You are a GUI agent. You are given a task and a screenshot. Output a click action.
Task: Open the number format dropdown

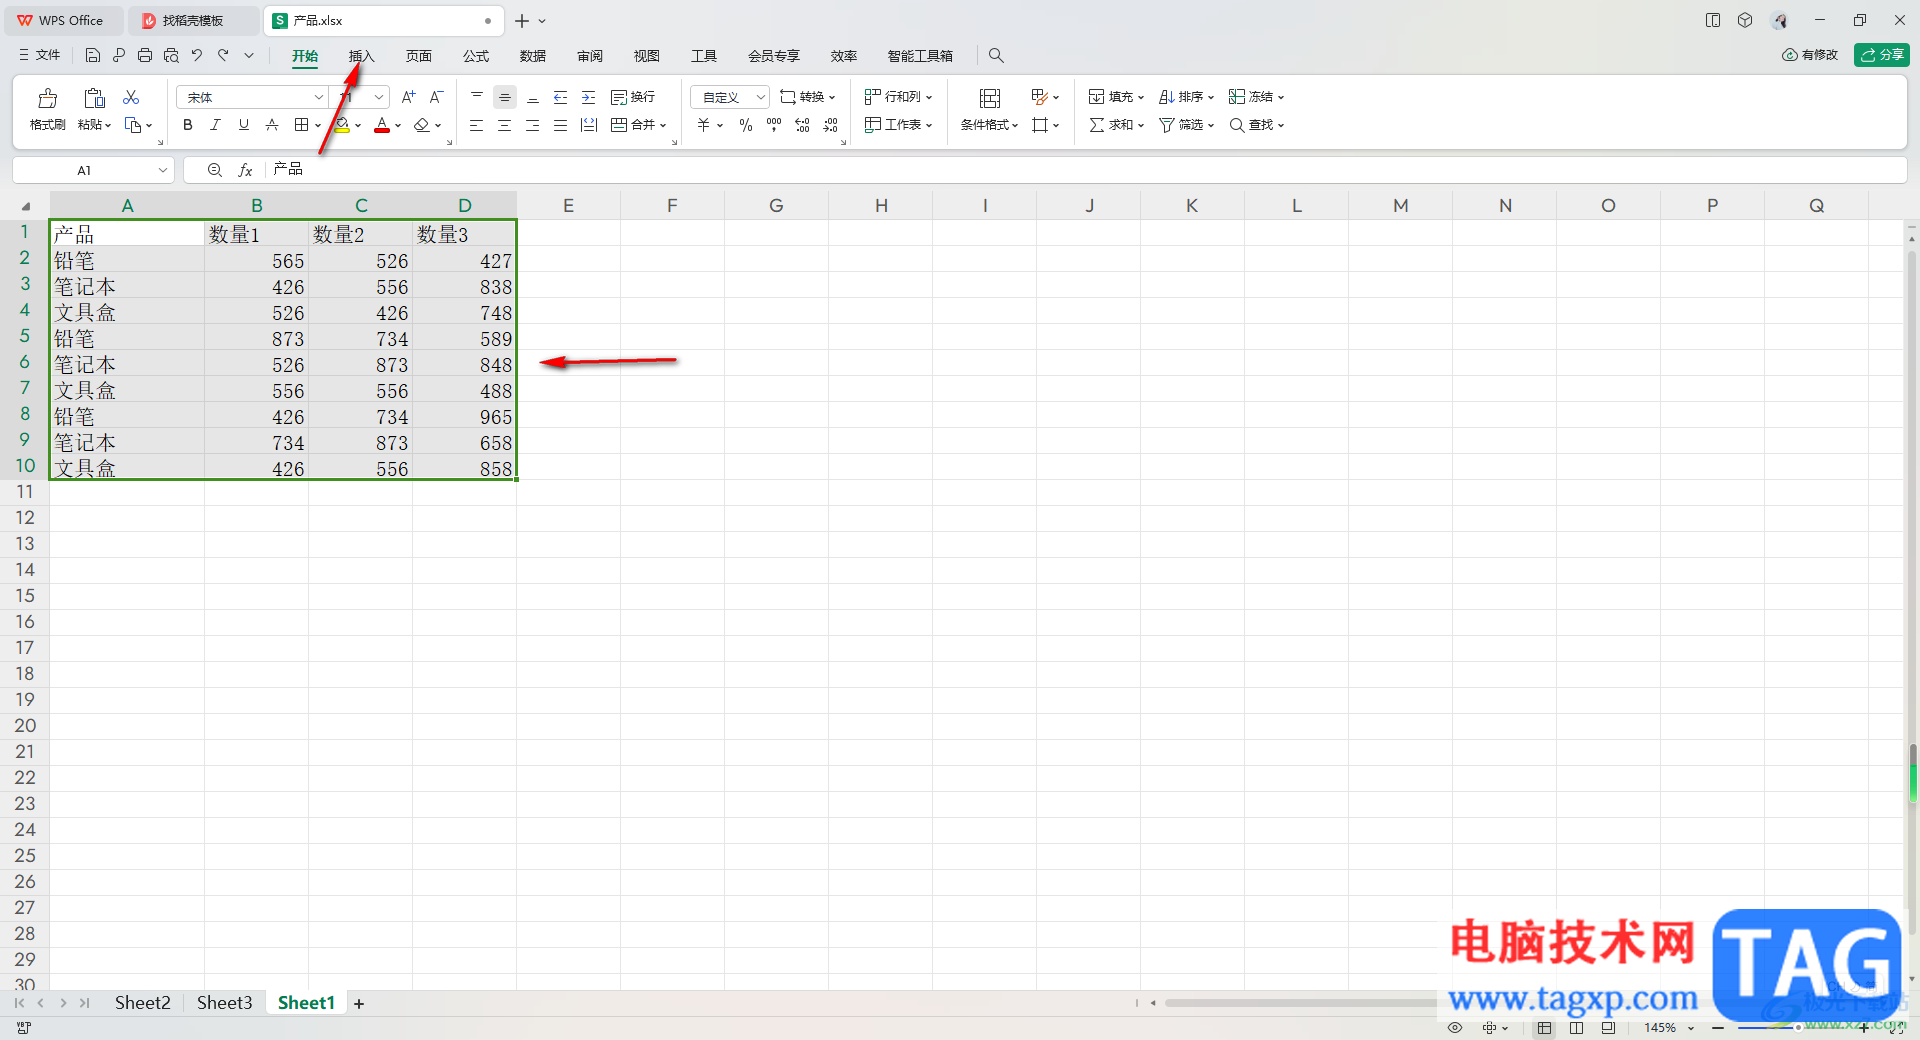click(760, 97)
